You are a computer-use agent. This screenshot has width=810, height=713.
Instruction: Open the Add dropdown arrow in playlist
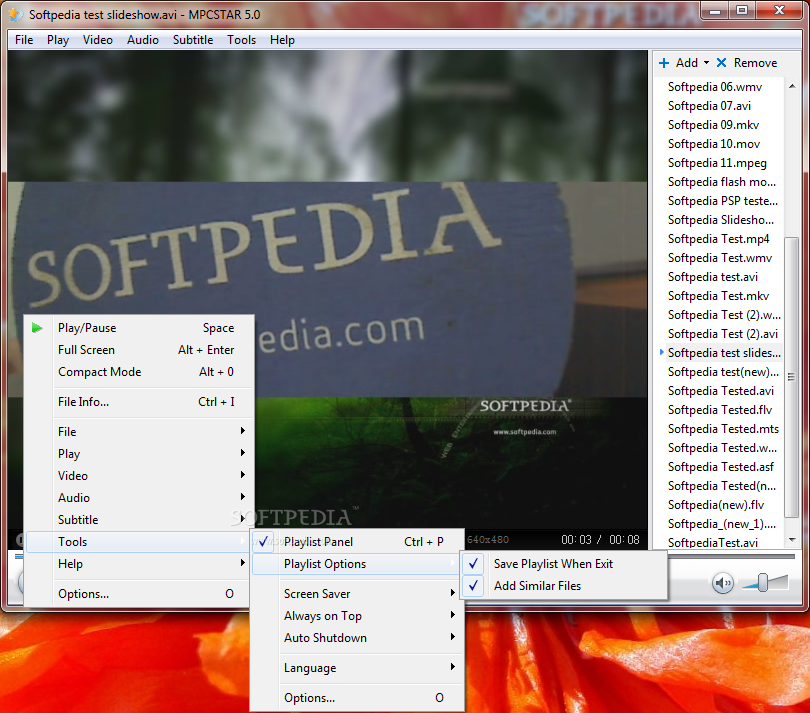[706, 63]
